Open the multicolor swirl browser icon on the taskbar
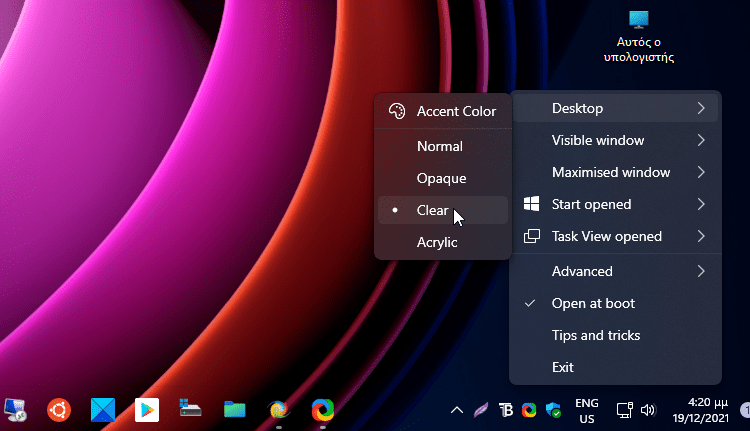 (x=323, y=410)
